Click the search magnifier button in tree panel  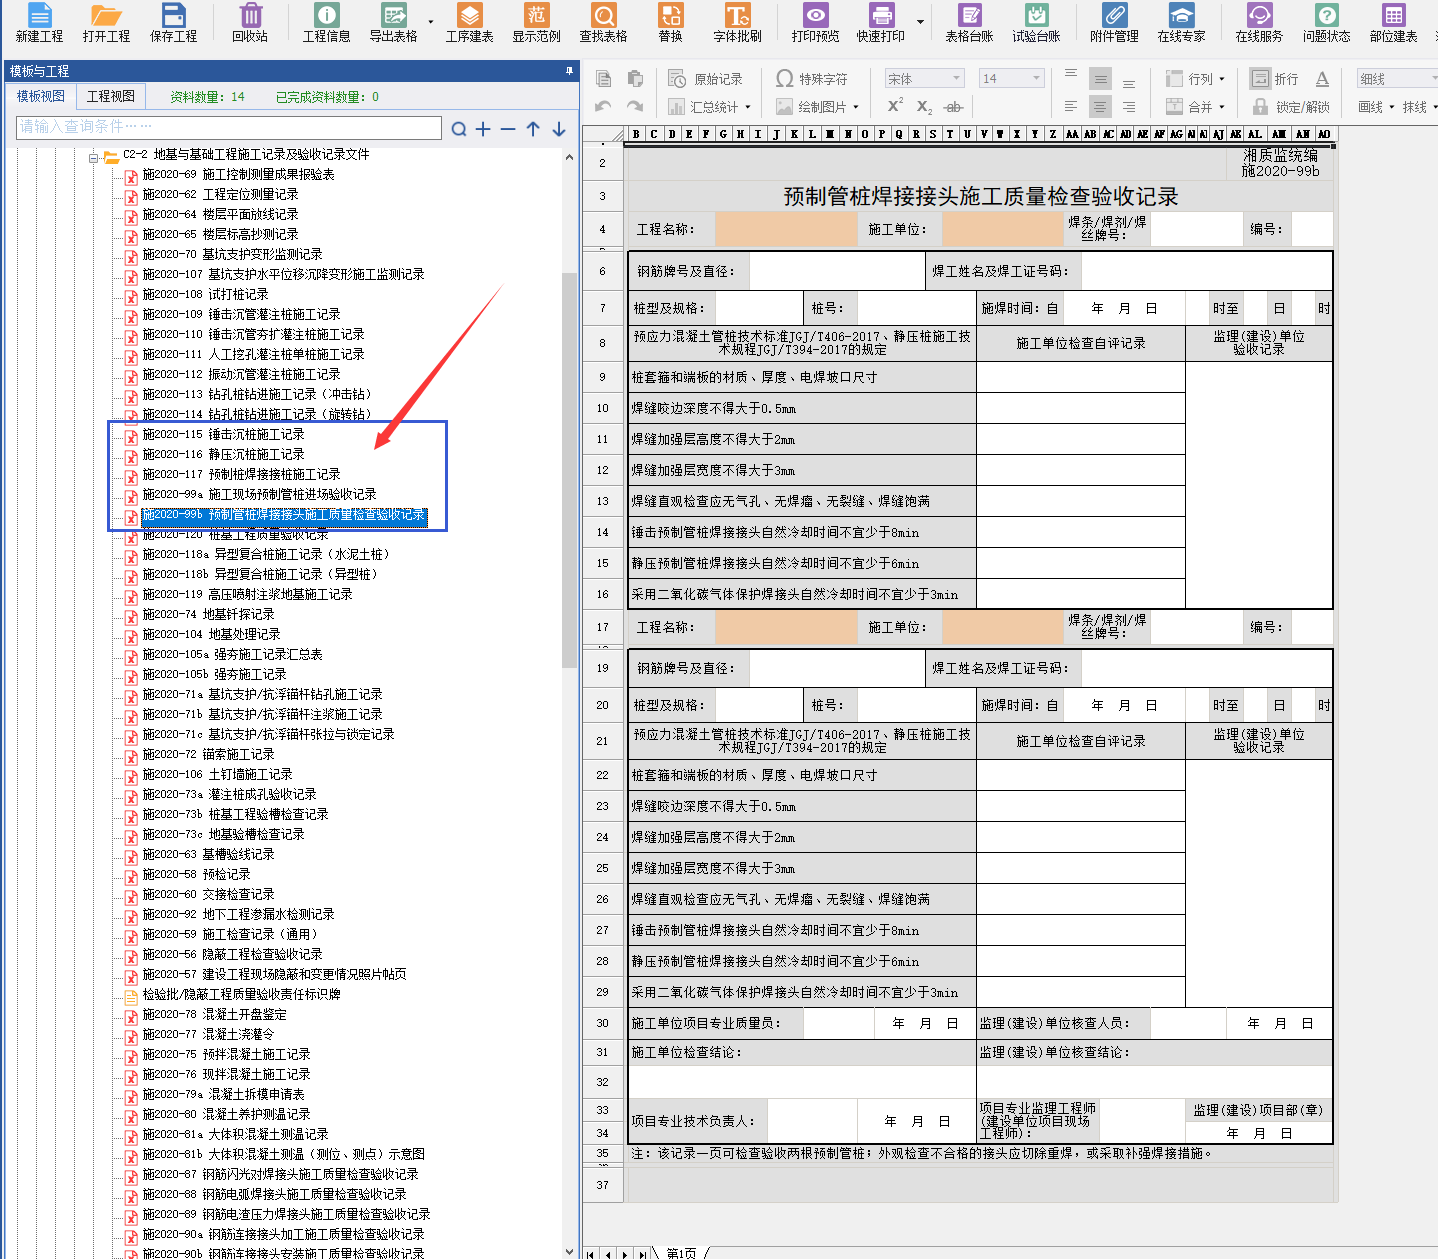click(x=459, y=128)
